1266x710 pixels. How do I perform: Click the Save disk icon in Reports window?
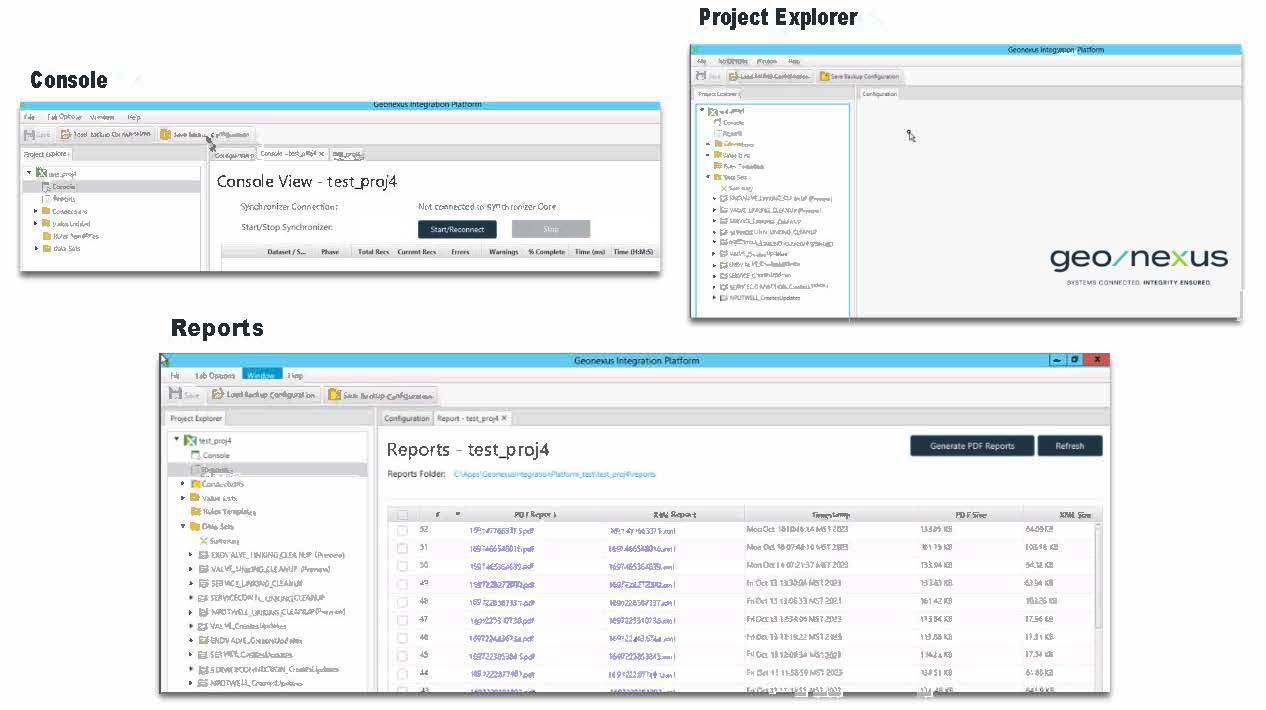176,394
